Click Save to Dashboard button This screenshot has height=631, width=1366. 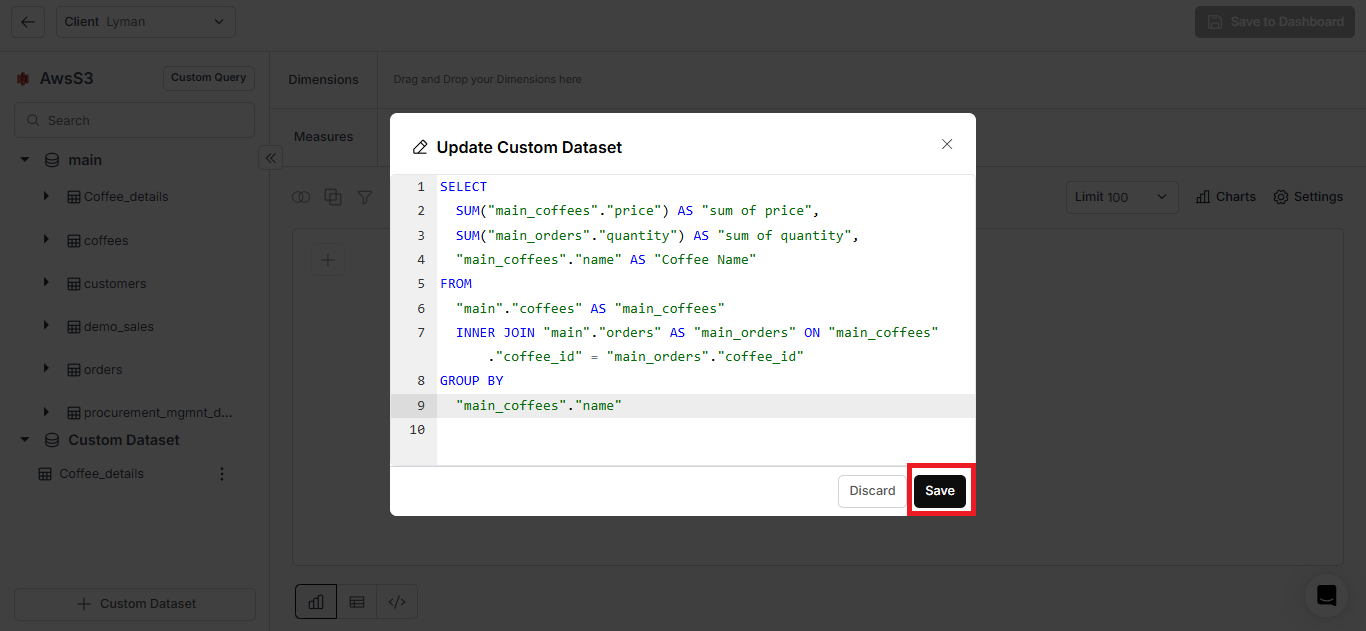tap(1275, 22)
